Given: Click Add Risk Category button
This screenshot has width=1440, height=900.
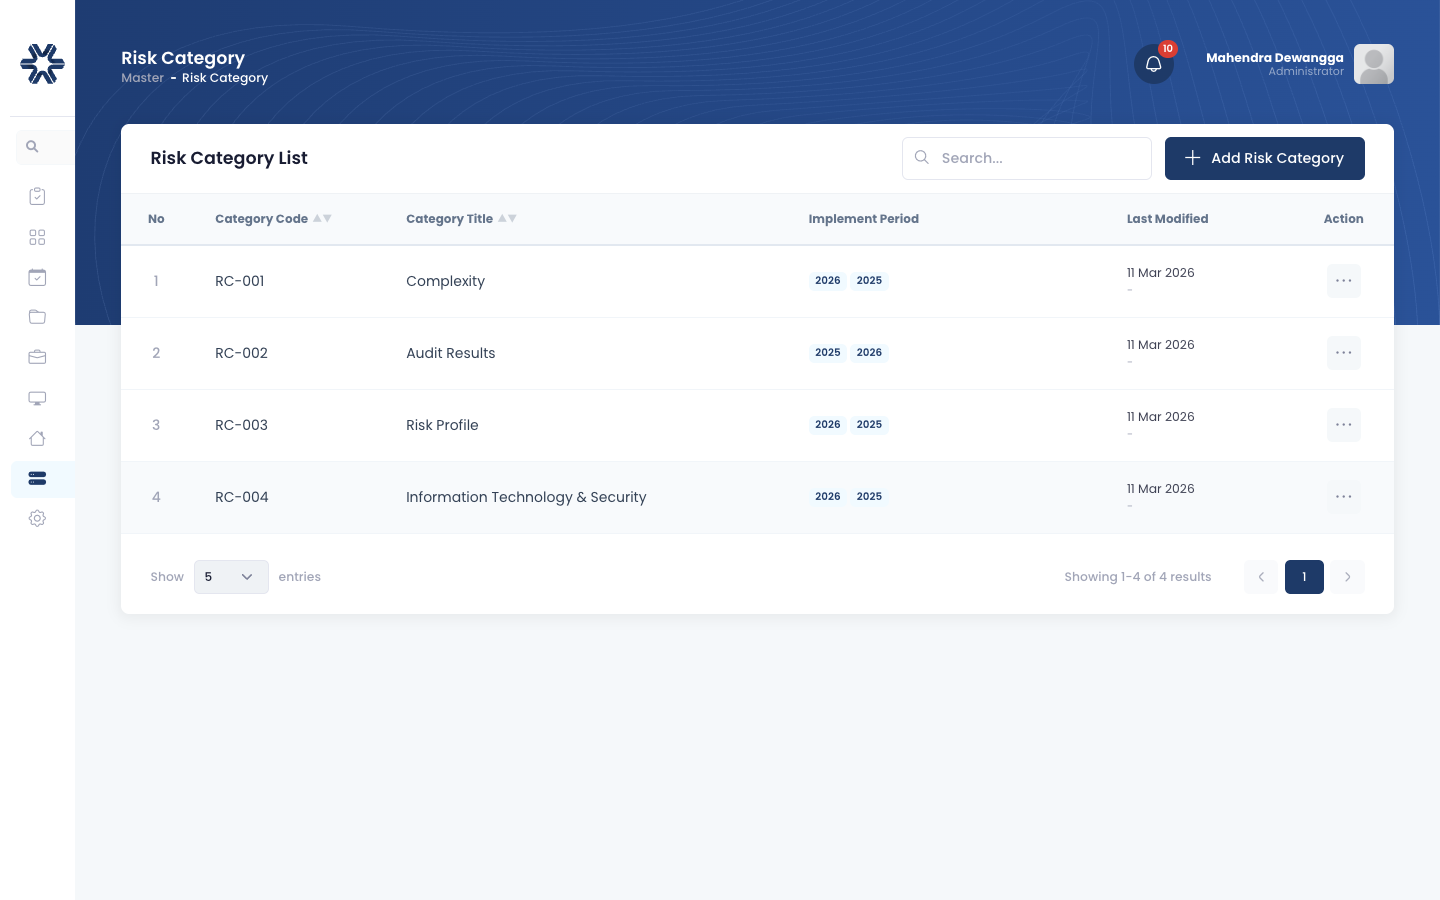Looking at the screenshot, I should [x=1265, y=158].
